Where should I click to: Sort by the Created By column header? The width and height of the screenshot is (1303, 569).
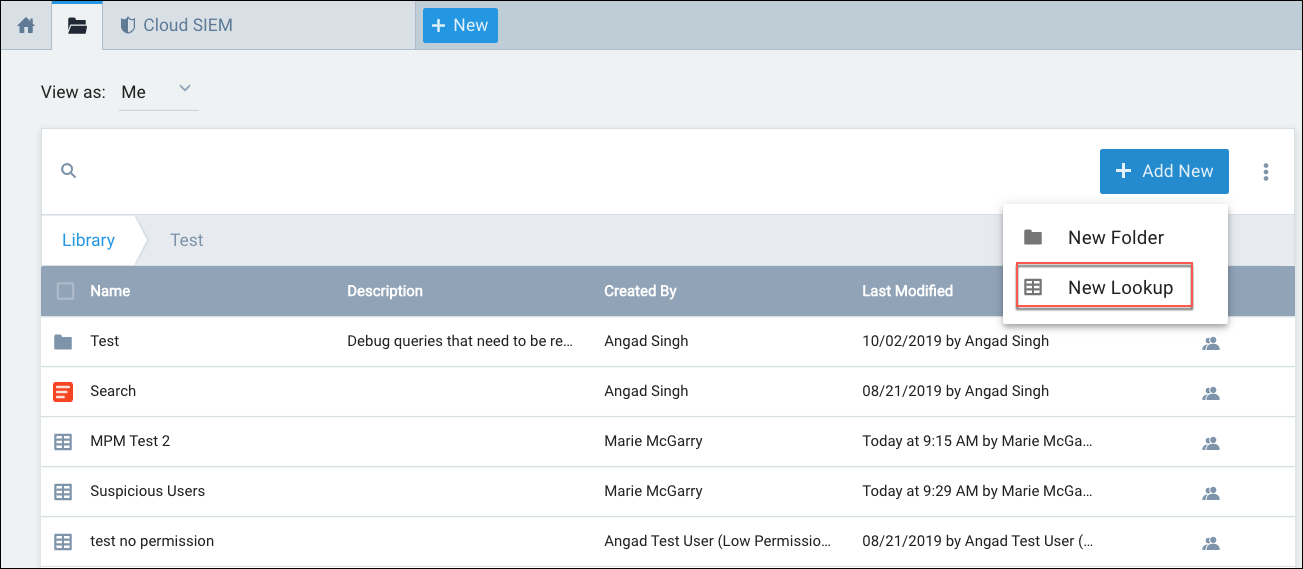point(640,291)
